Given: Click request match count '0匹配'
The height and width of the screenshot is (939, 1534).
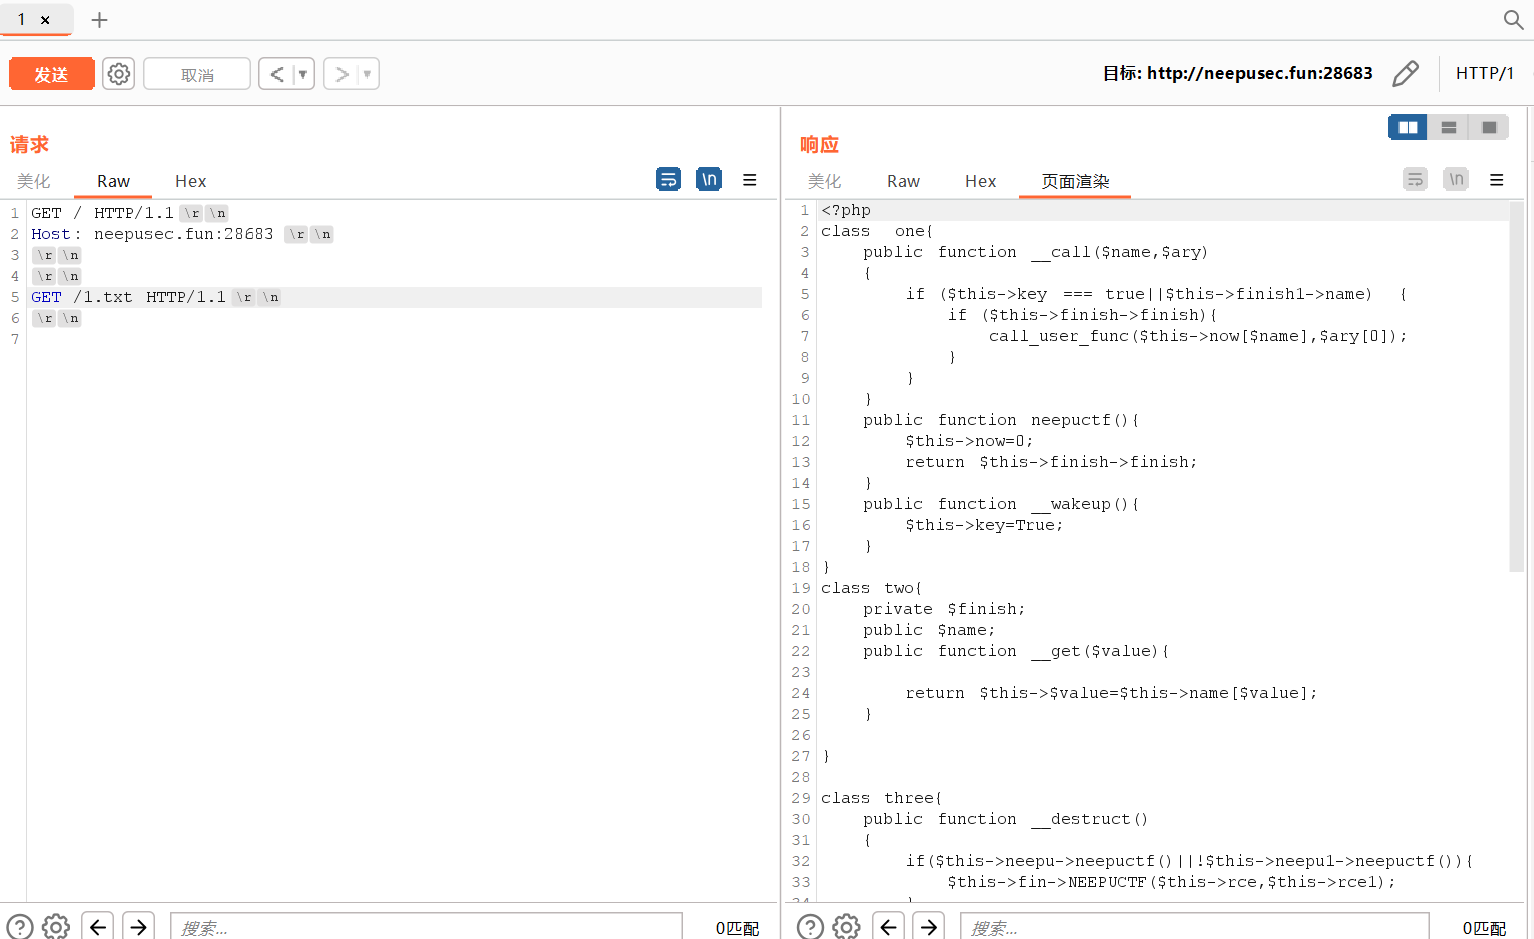Looking at the screenshot, I should [x=737, y=928].
